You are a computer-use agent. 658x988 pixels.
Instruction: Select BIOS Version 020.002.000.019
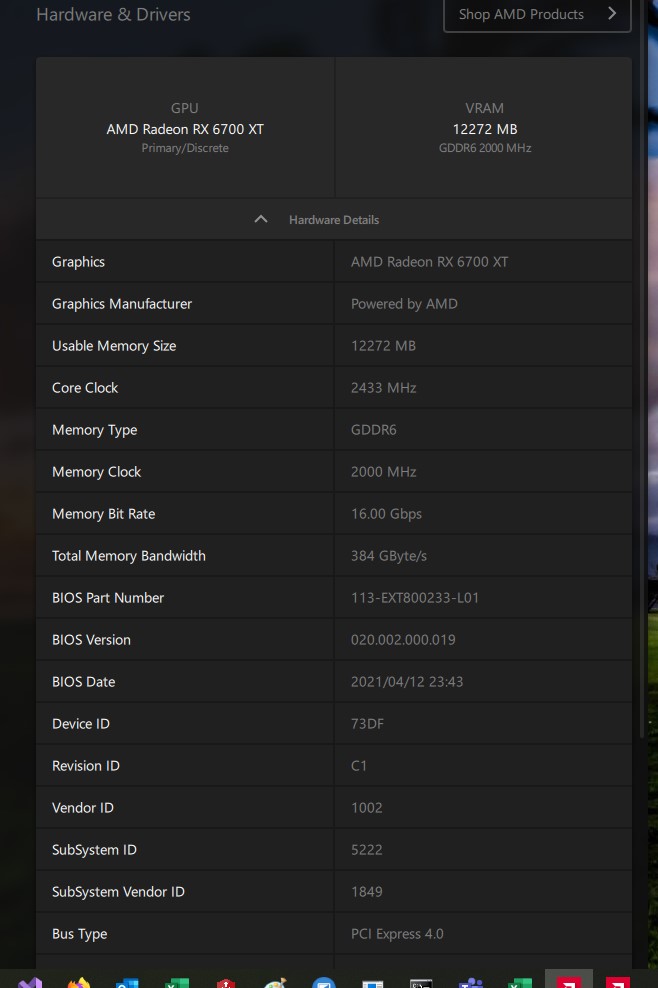tap(403, 640)
